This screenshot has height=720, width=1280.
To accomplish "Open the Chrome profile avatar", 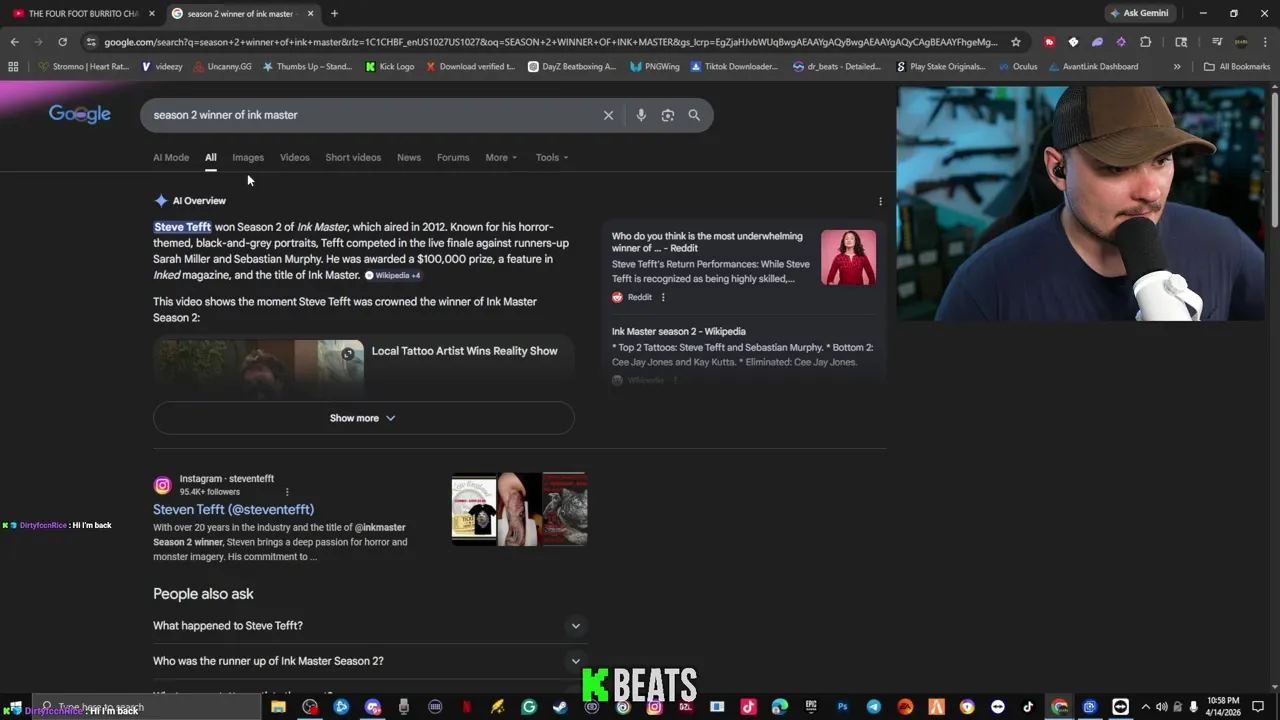I will click(x=1241, y=42).
